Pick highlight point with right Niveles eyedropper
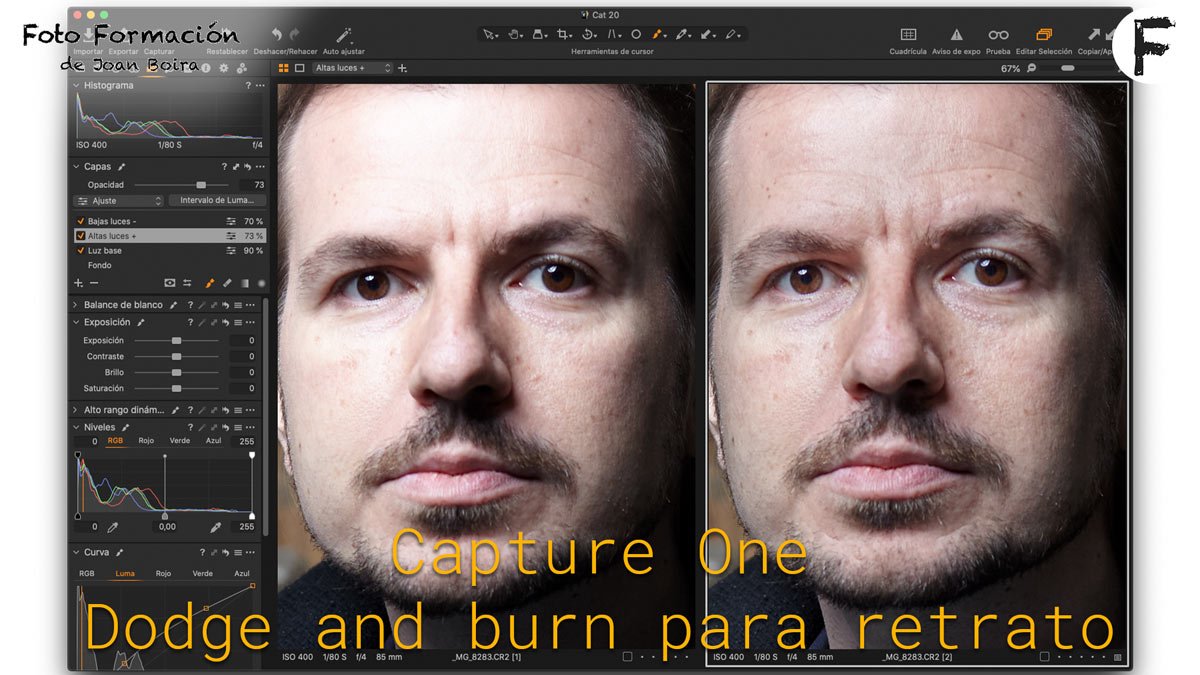1200x675 pixels. click(215, 527)
